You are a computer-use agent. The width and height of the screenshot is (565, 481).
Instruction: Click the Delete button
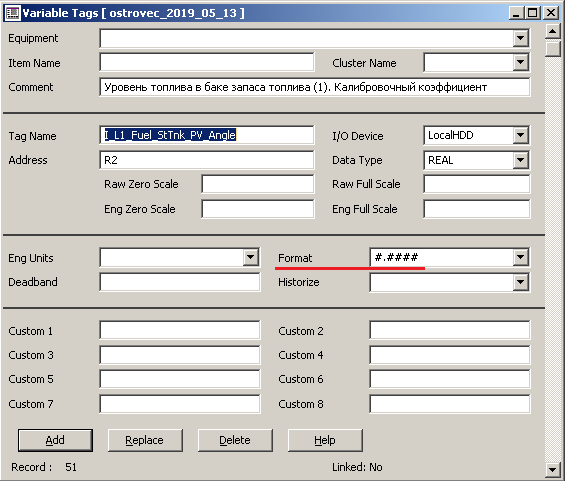coord(235,440)
